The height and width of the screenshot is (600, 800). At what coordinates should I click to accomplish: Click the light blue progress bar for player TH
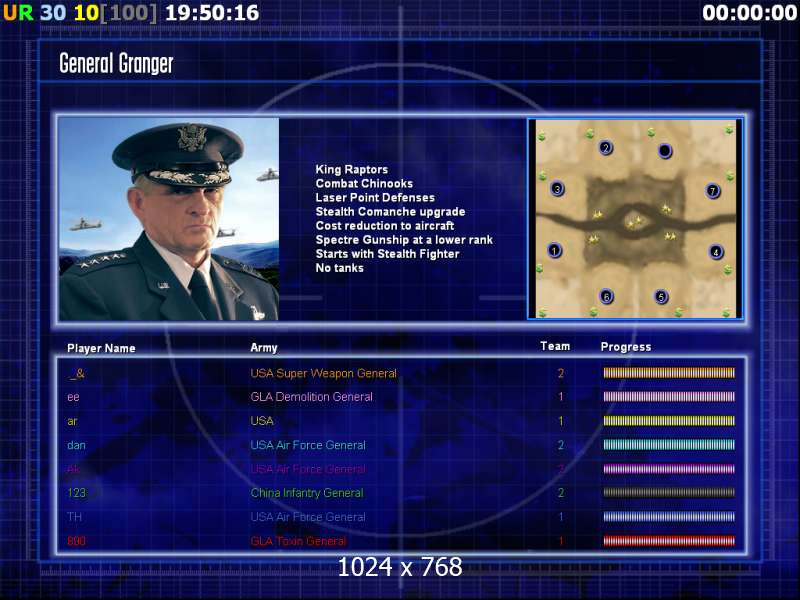[669, 517]
